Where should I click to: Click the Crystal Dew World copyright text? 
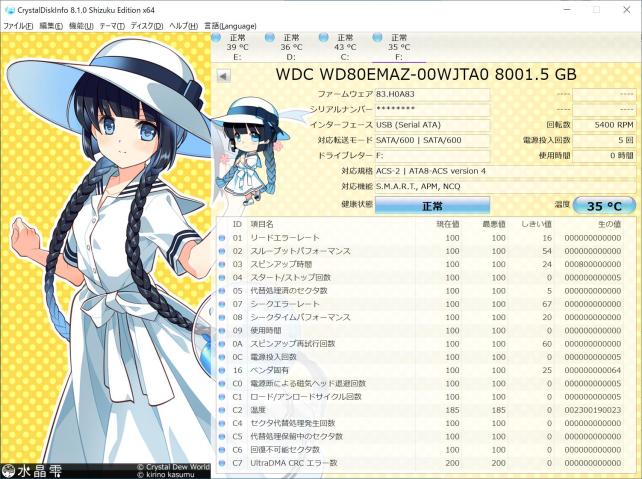174,467
